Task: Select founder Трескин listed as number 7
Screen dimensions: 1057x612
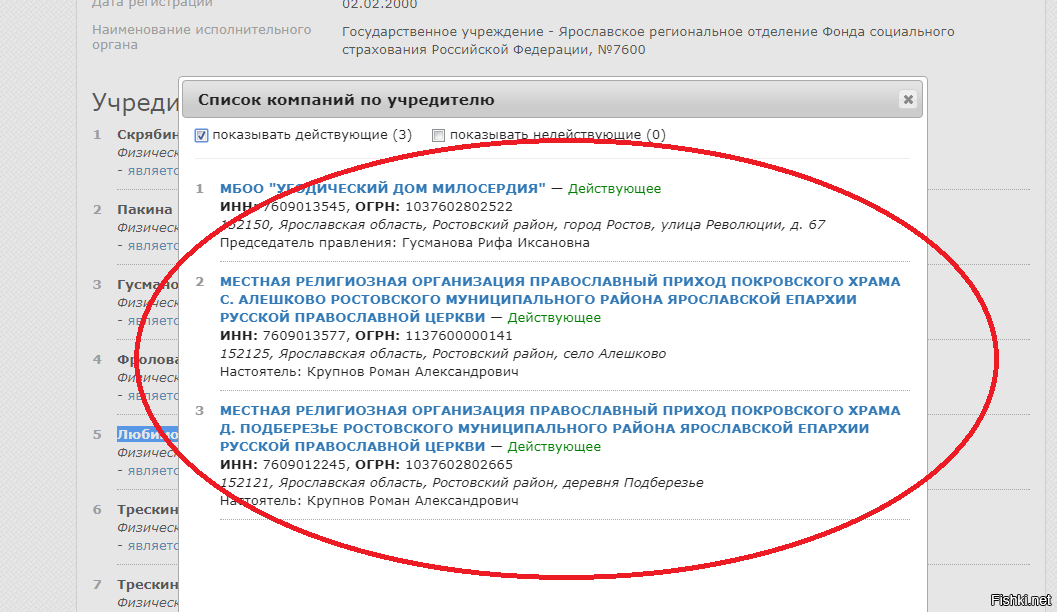Action: (x=147, y=585)
